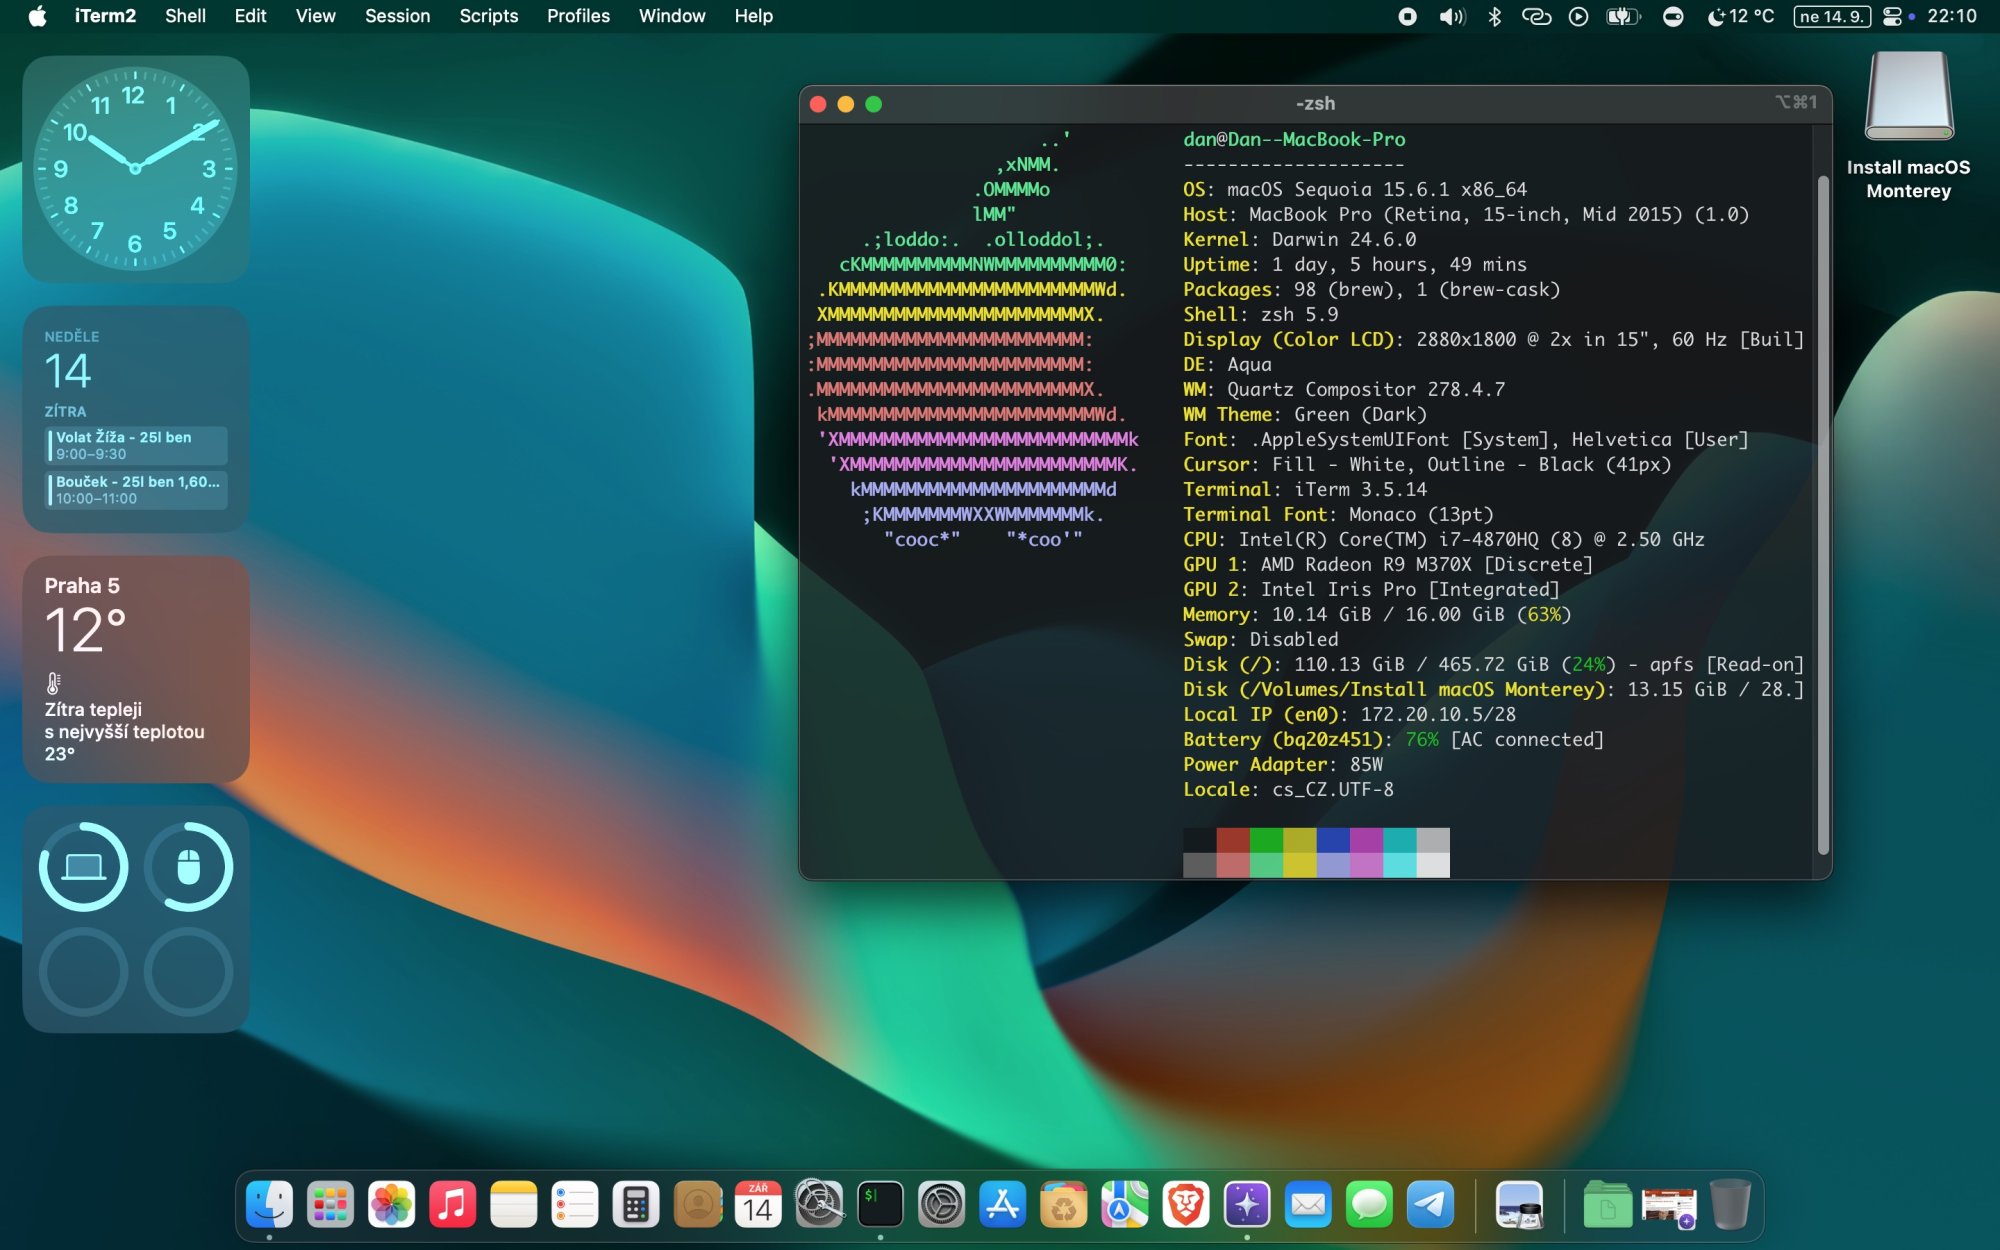The width and height of the screenshot is (2000, 1250).
Task: Click the Bluetooth menu bar icon
Action: point(1494,16)
